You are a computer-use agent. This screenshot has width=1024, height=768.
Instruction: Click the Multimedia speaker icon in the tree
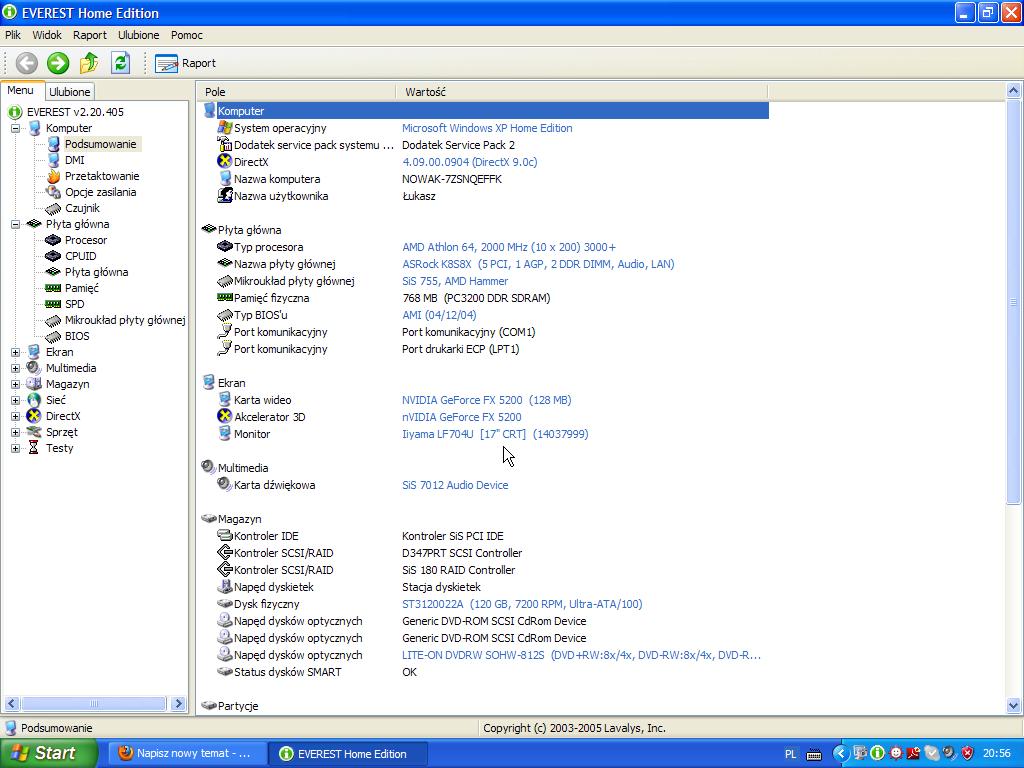pyautogui.click(x=34, y=368)
